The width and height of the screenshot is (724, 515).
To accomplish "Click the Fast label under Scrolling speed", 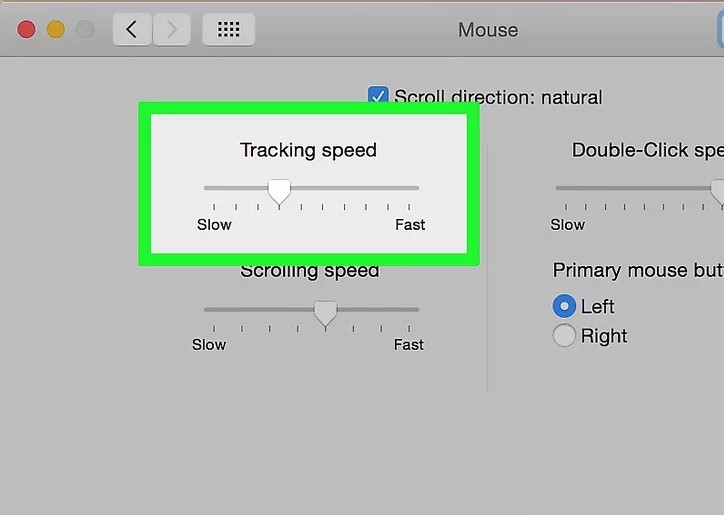I will click(409, 345).
